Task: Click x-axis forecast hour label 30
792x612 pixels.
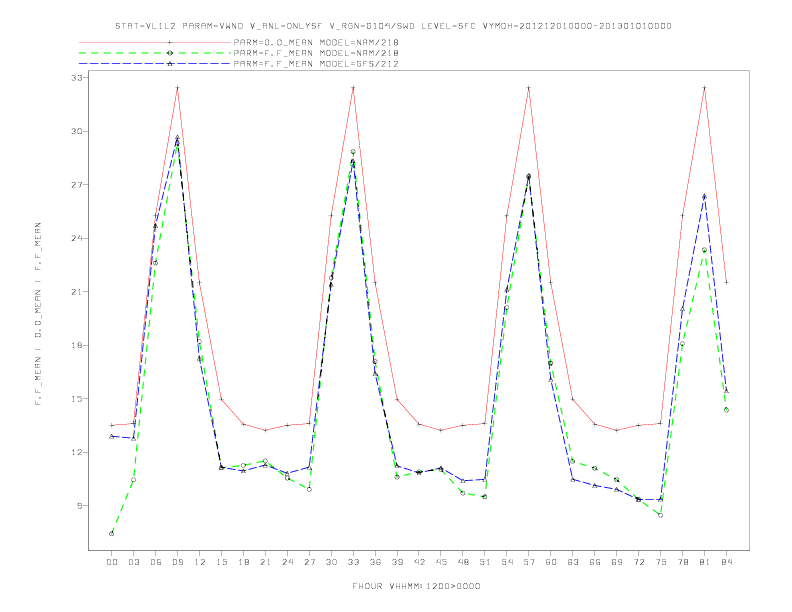Action: [331, 562]
